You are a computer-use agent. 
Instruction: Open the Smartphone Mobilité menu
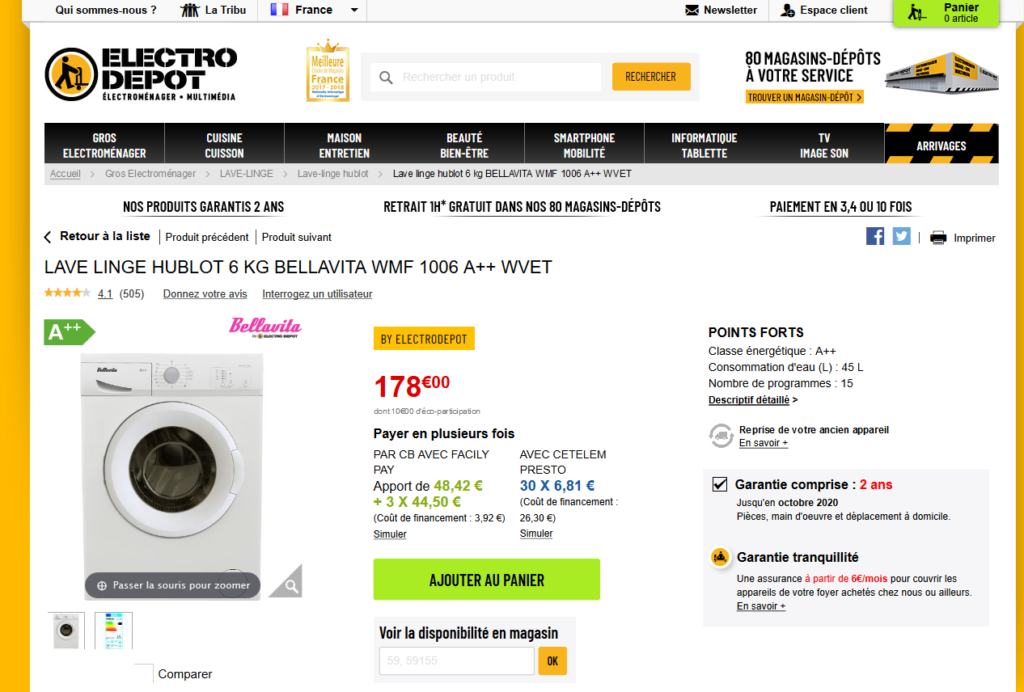584,145
